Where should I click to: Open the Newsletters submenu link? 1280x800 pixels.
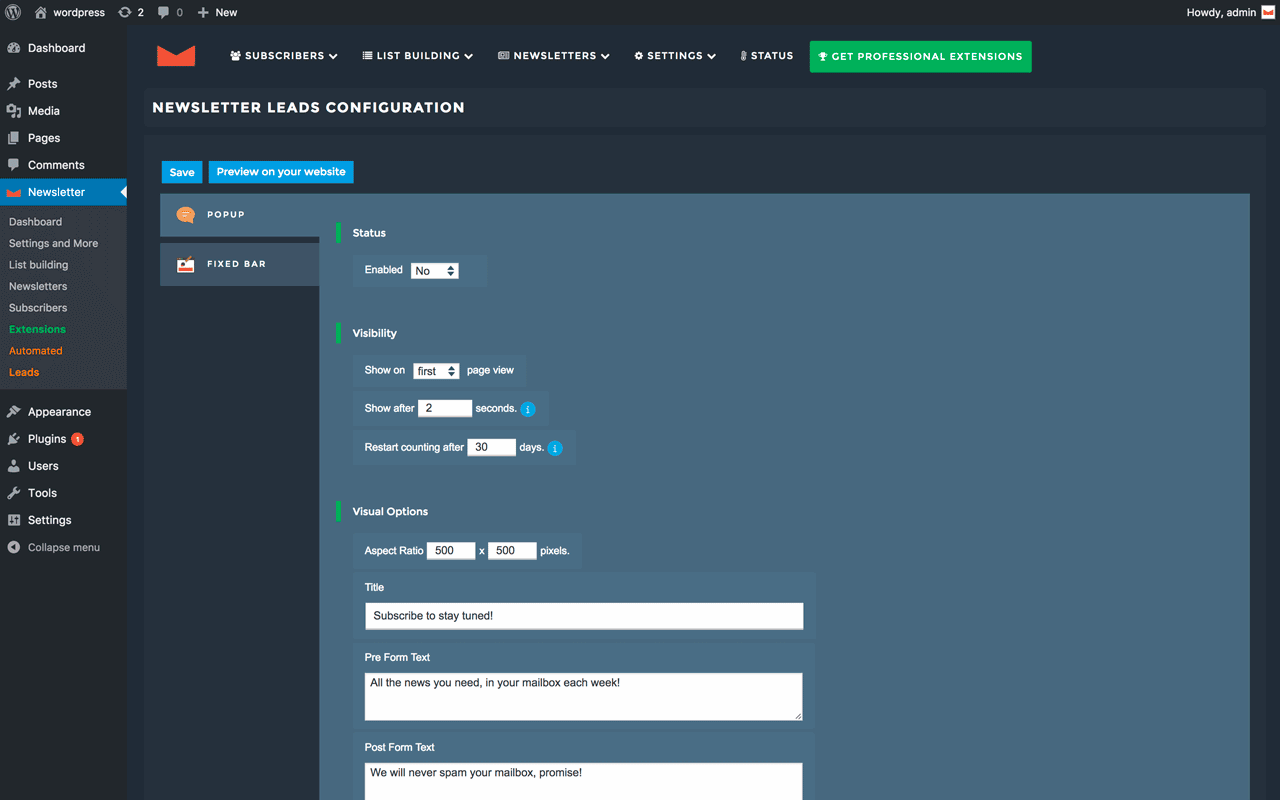[x=38, y=286]
